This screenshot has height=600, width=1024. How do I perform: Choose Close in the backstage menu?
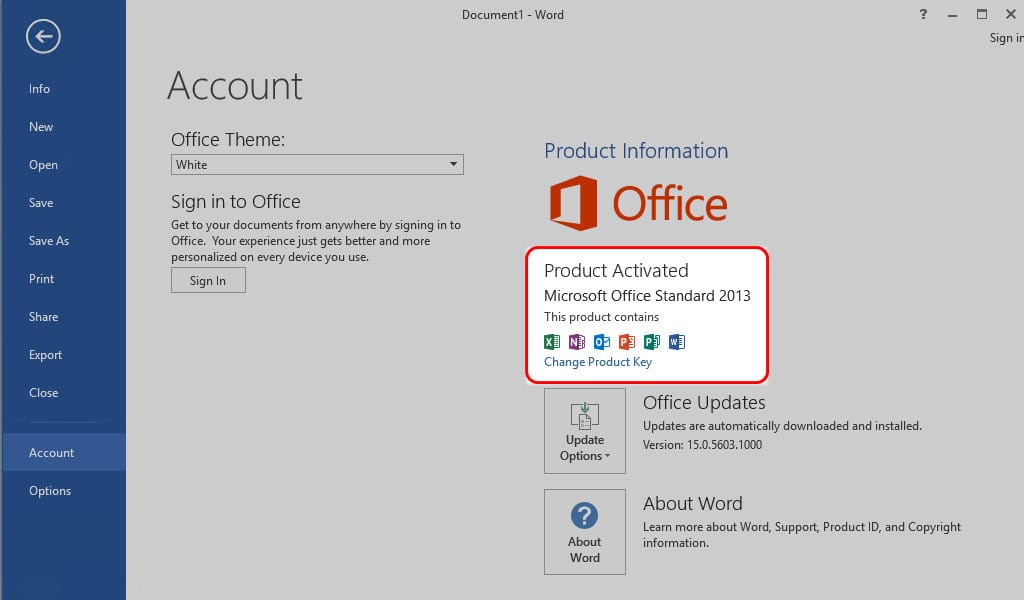pyautogui.click(x=43, y=392)
